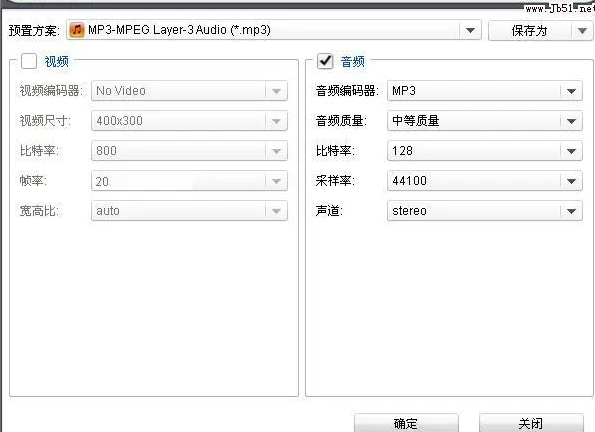The width and height of the screenshot is (595, 432).
Task: Click the MP3 music note preset icon
Action: click(77, 30)
